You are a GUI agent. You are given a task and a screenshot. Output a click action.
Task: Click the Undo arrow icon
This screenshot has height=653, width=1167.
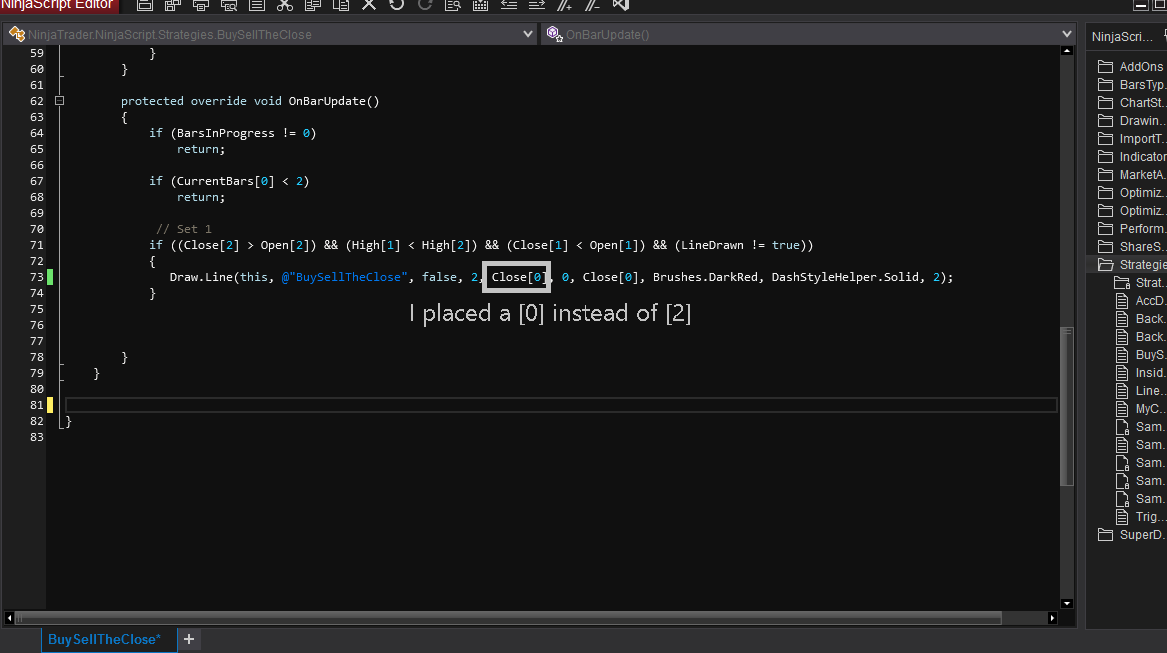397,4
